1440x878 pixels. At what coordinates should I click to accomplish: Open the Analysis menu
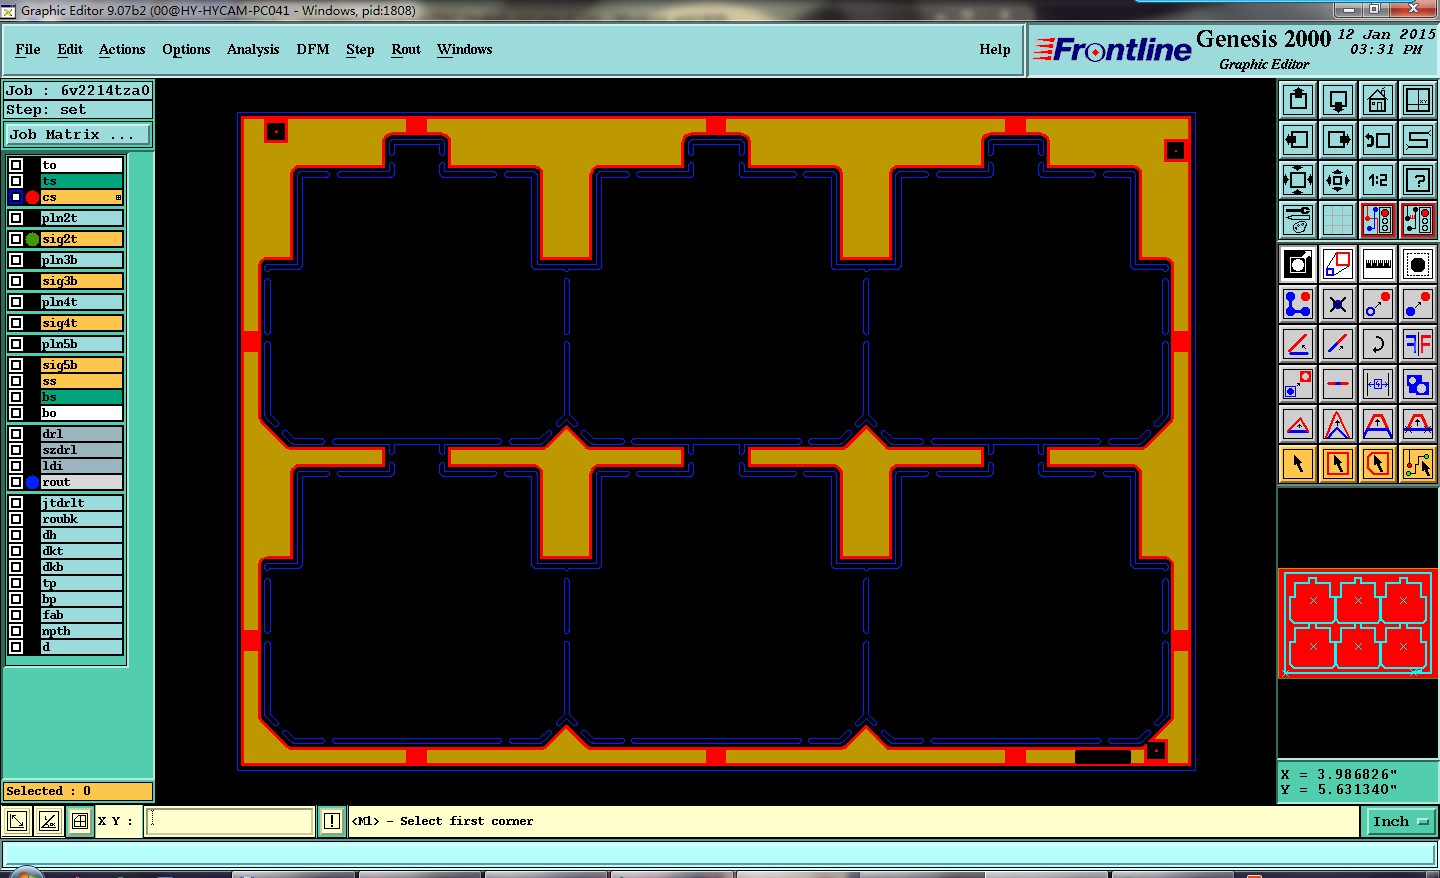[x=253, y=49]
